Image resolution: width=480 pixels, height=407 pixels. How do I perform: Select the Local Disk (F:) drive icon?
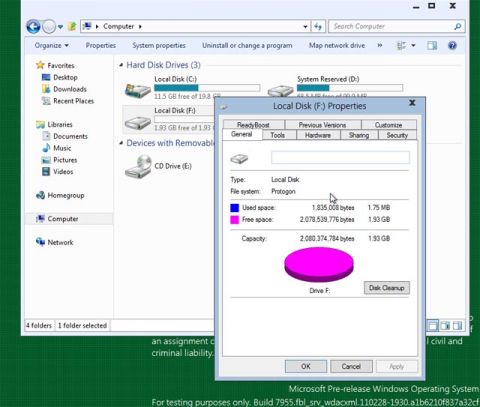(x=137, y=122)
